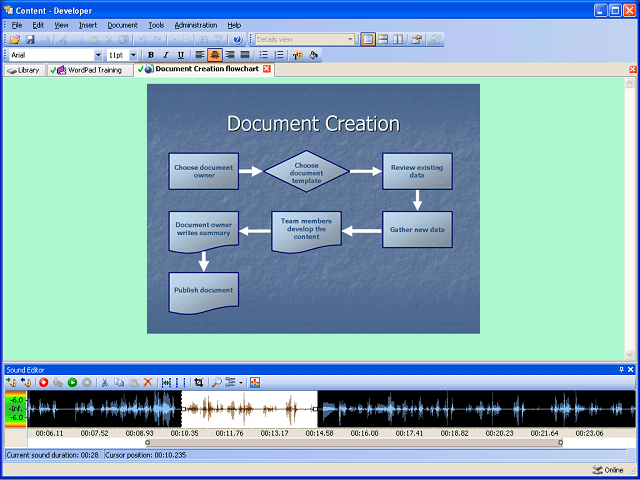Click the paint bucket background color icon

[x=313, y=55]
